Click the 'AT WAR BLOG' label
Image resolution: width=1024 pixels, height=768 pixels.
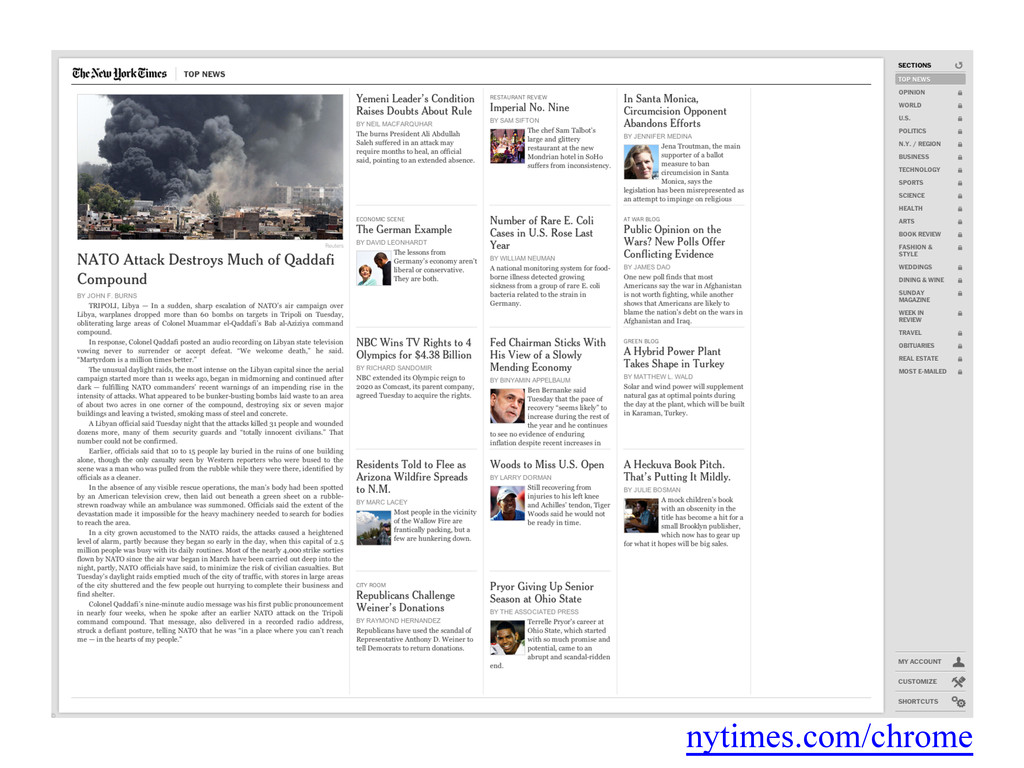pyautogui.click(x=641, y=219)
